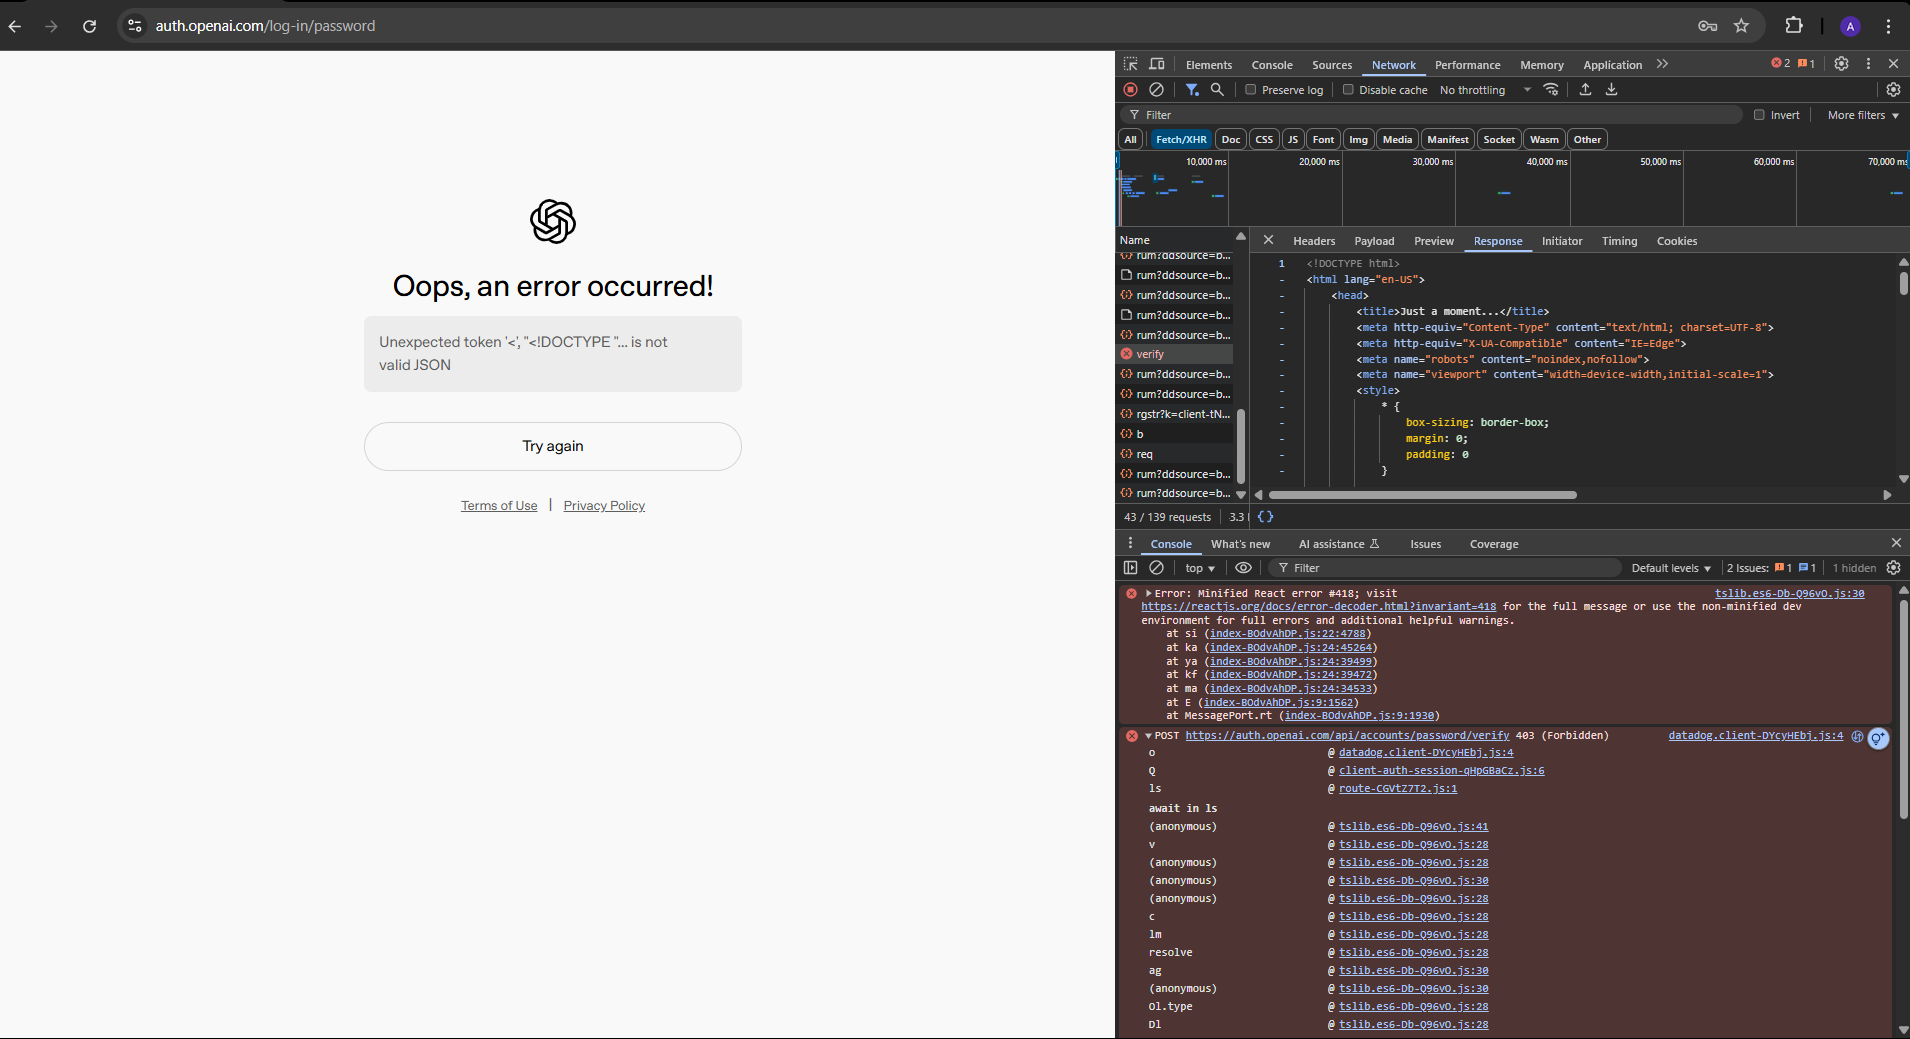Check the Invert filter checkbox
Viewport: 1910px width, 1039px height.
(1759, 115)
